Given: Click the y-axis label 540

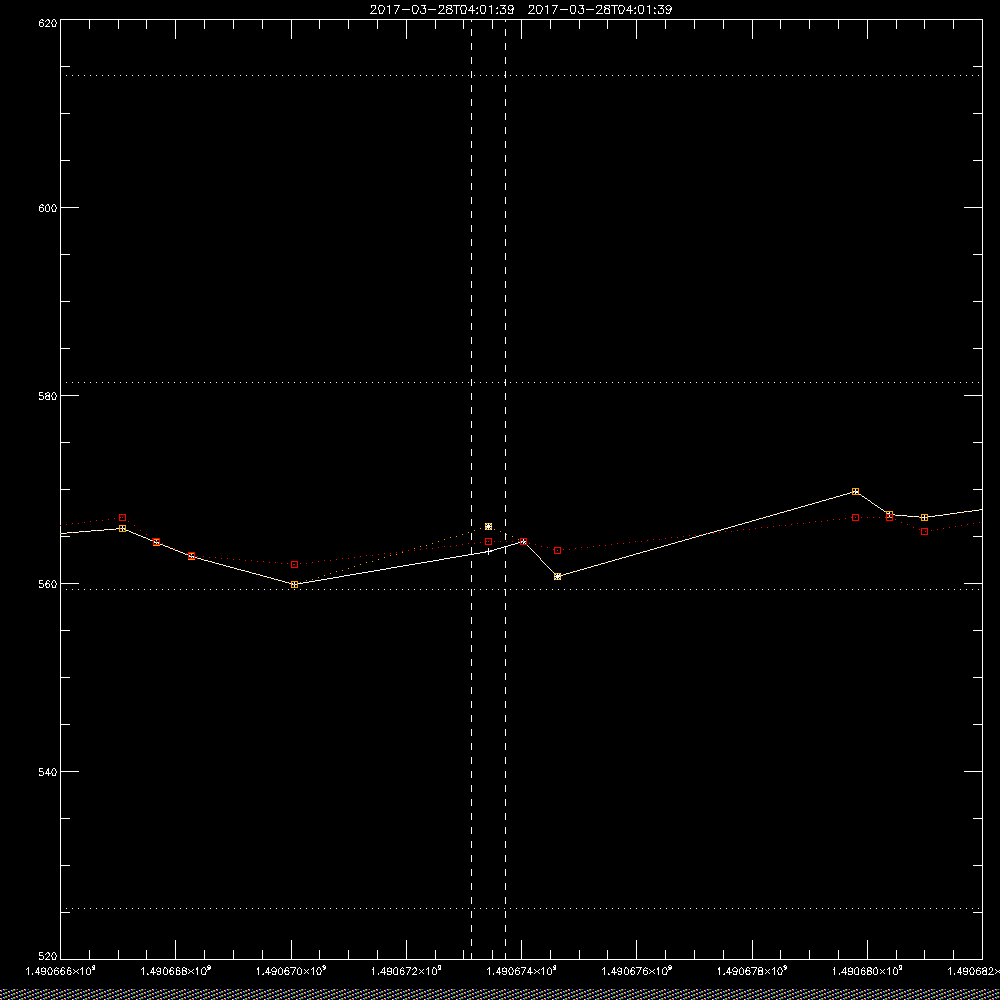Looking at the screenshot, I should pos(48,772).
